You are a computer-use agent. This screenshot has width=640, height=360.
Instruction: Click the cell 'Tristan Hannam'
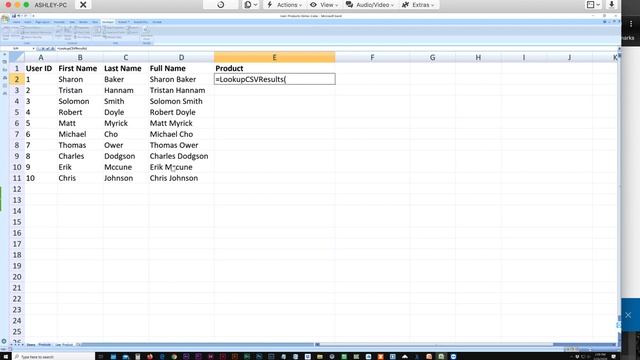click(x=181, y=90)
